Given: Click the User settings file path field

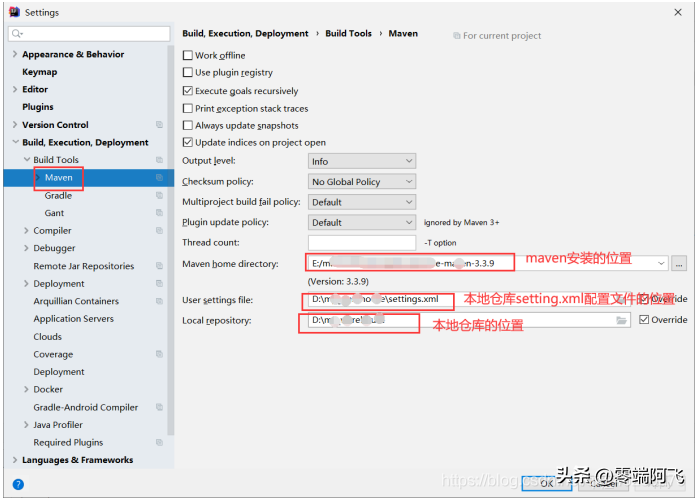Looking at the screenshot, I should pos(469,299).
